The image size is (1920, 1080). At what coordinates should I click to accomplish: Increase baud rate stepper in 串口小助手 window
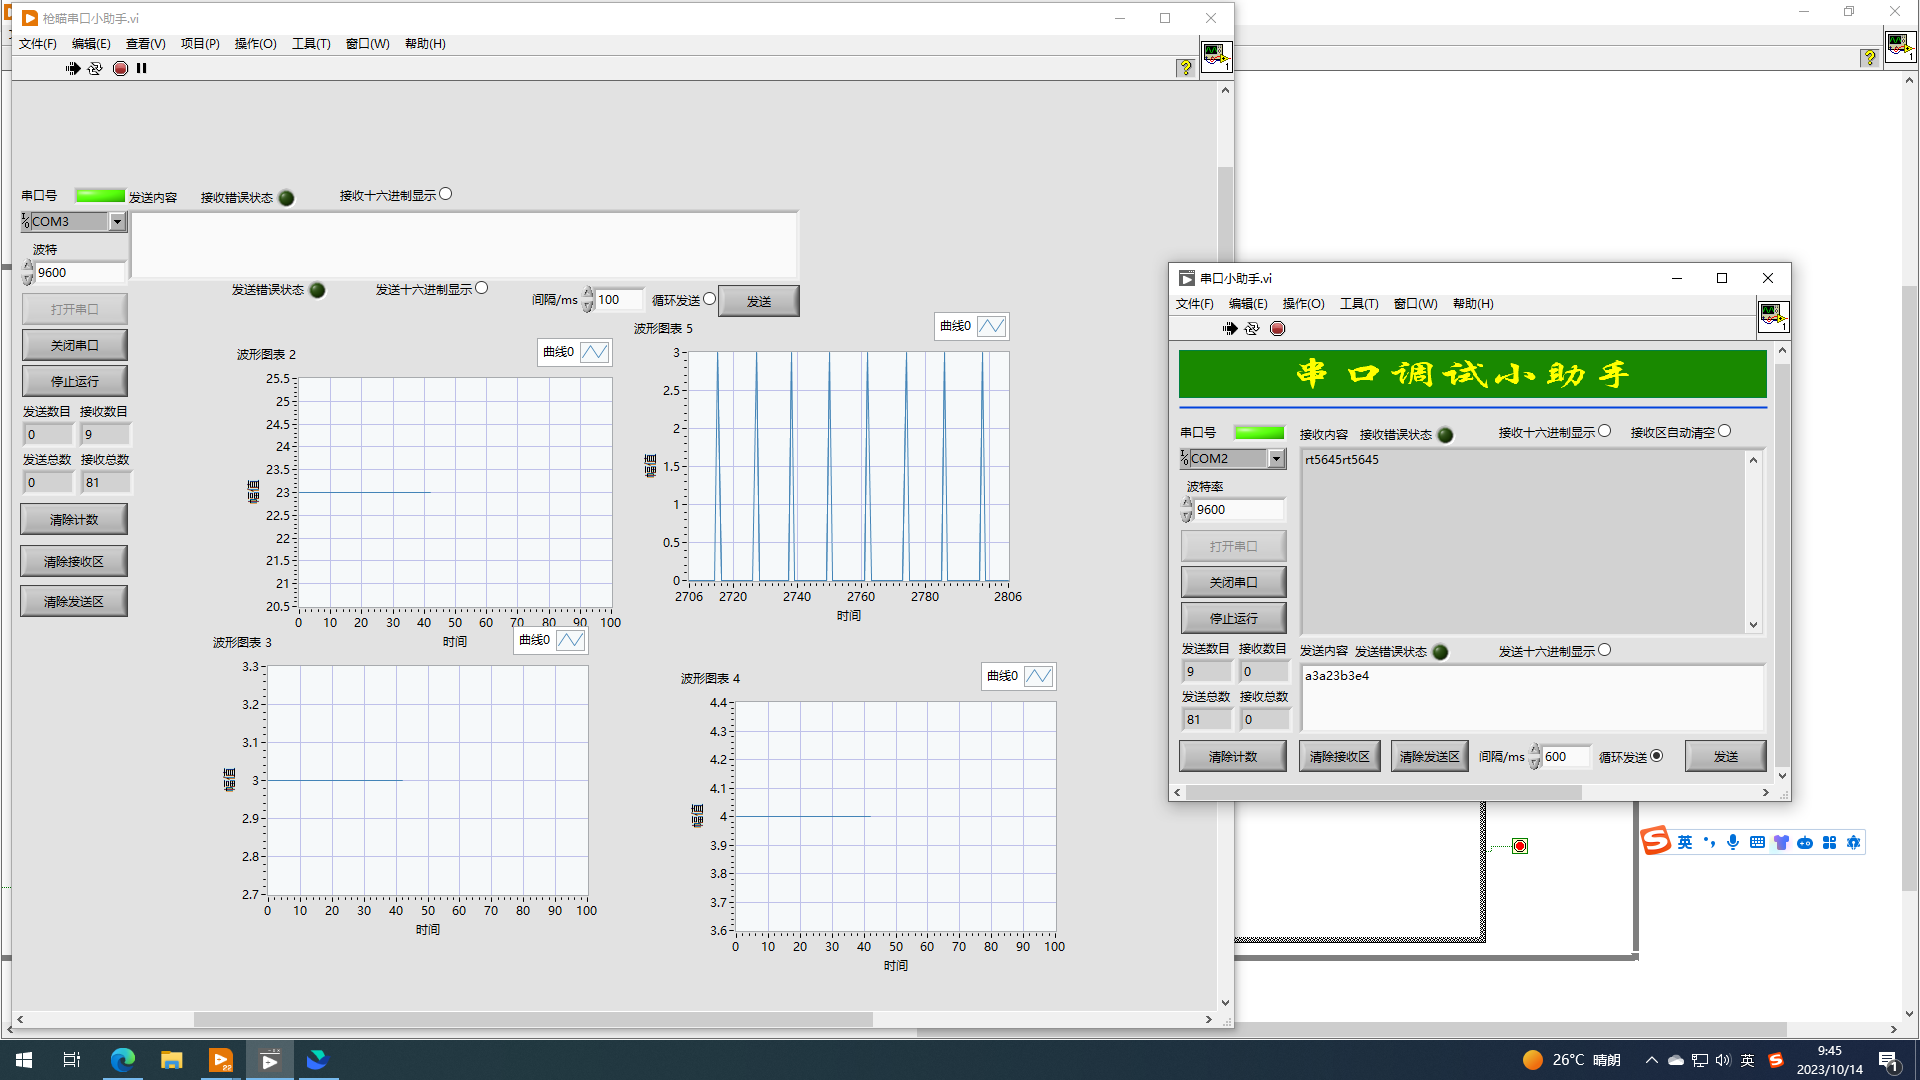(1187, 504)
